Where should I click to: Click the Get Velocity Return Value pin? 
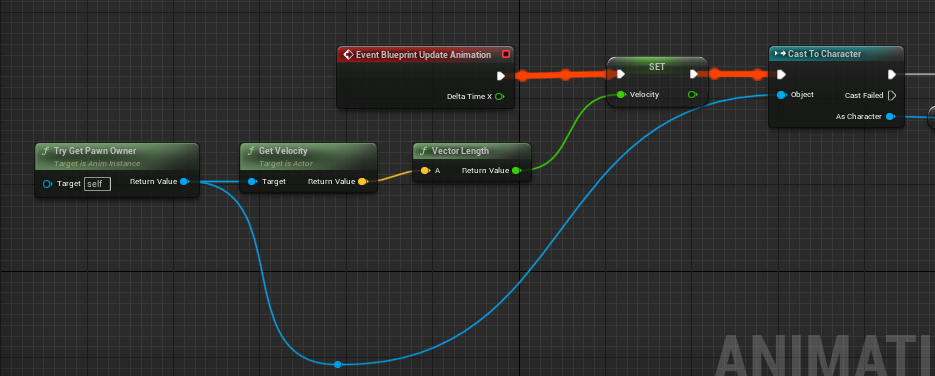click(x=363, y=181)
